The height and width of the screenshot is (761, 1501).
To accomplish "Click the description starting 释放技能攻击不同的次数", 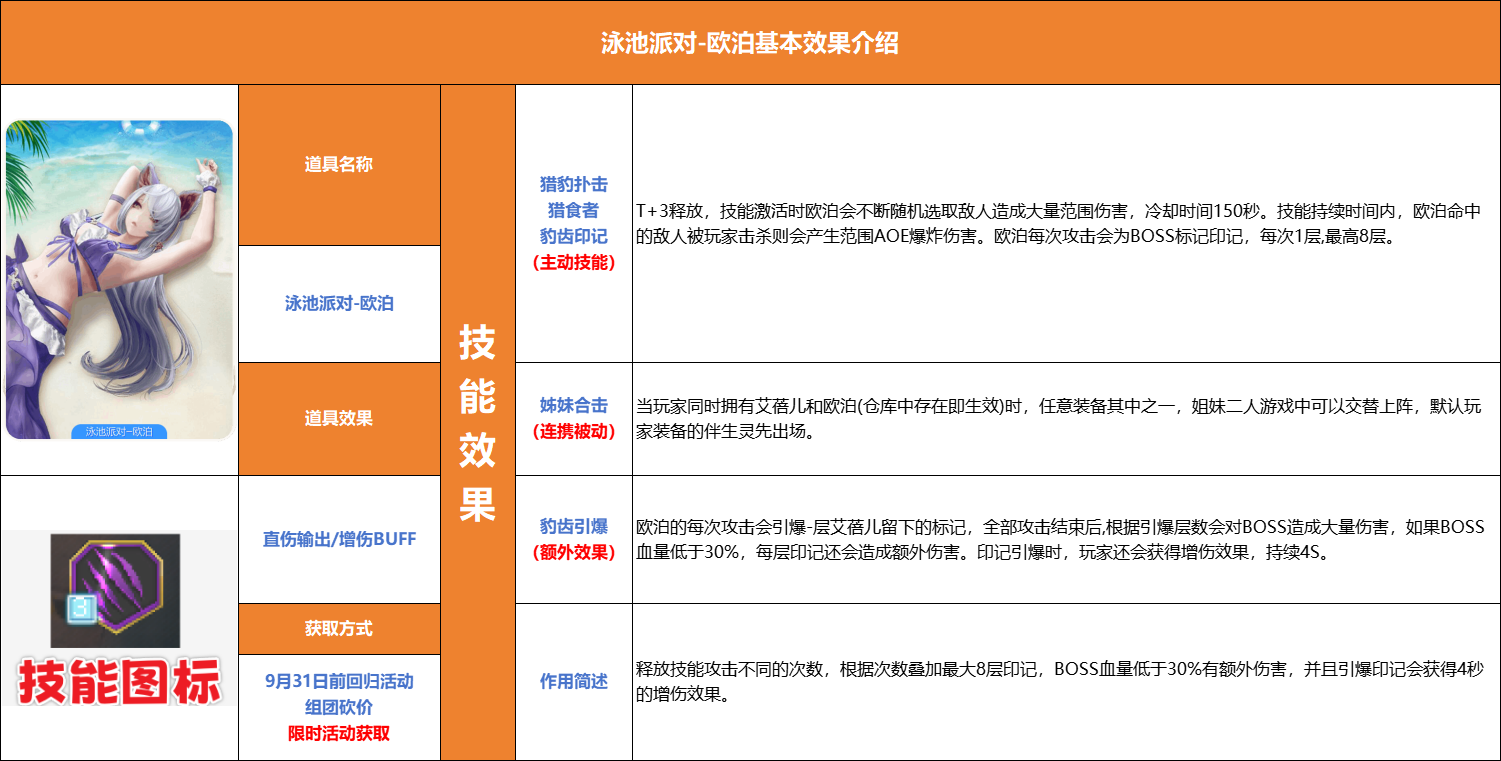I will tap(1059, 682).
